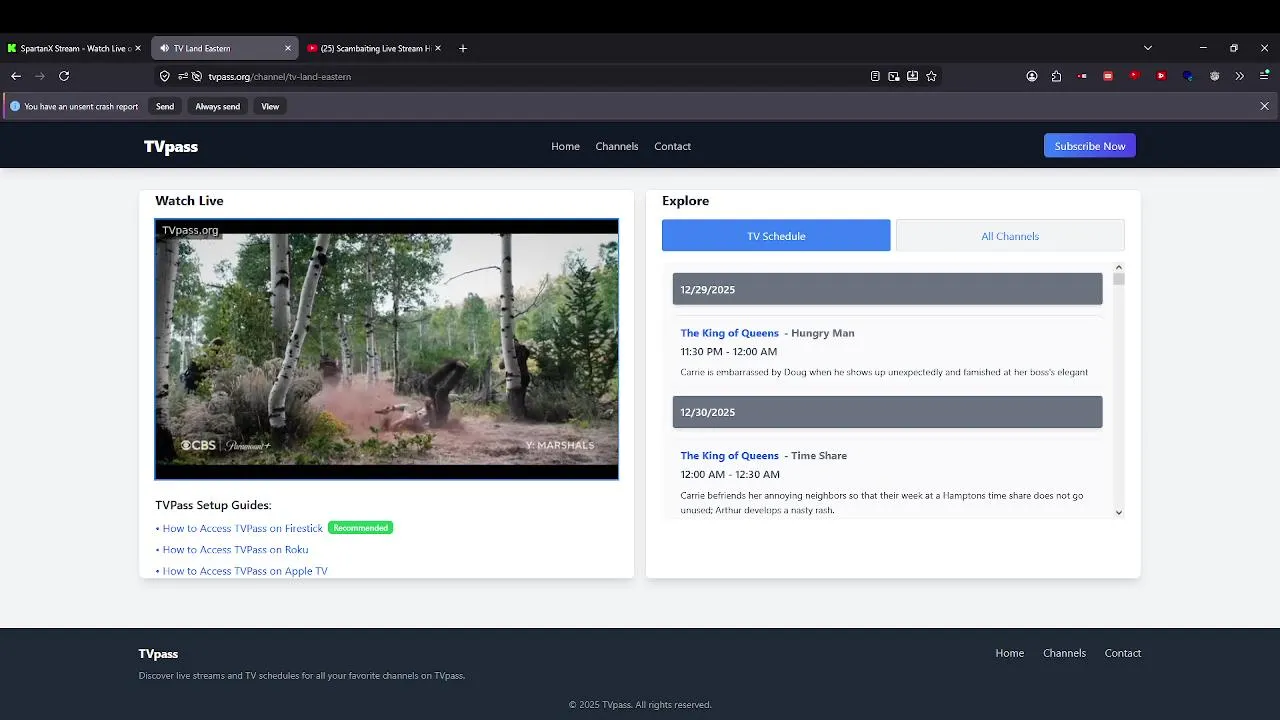This screenshot has height=720, width=1280.
Task: Click the footer TVpass logo text
Action: click(158, 654)
